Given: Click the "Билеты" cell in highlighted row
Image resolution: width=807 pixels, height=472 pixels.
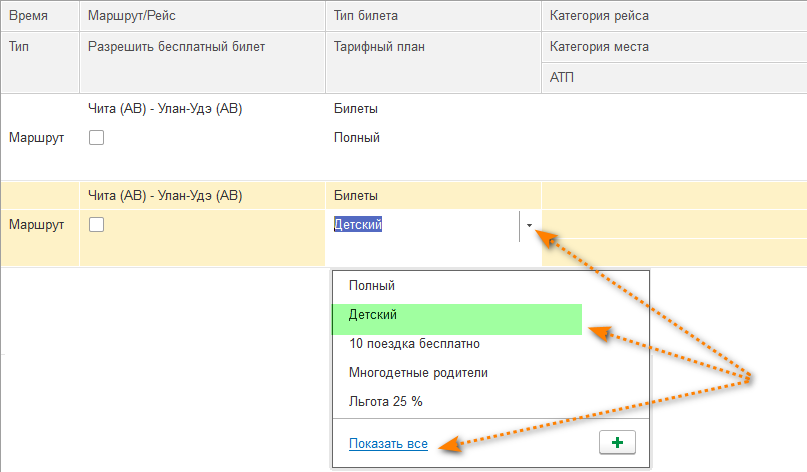Looking at the screenshot, I should [x=354, y=195].
